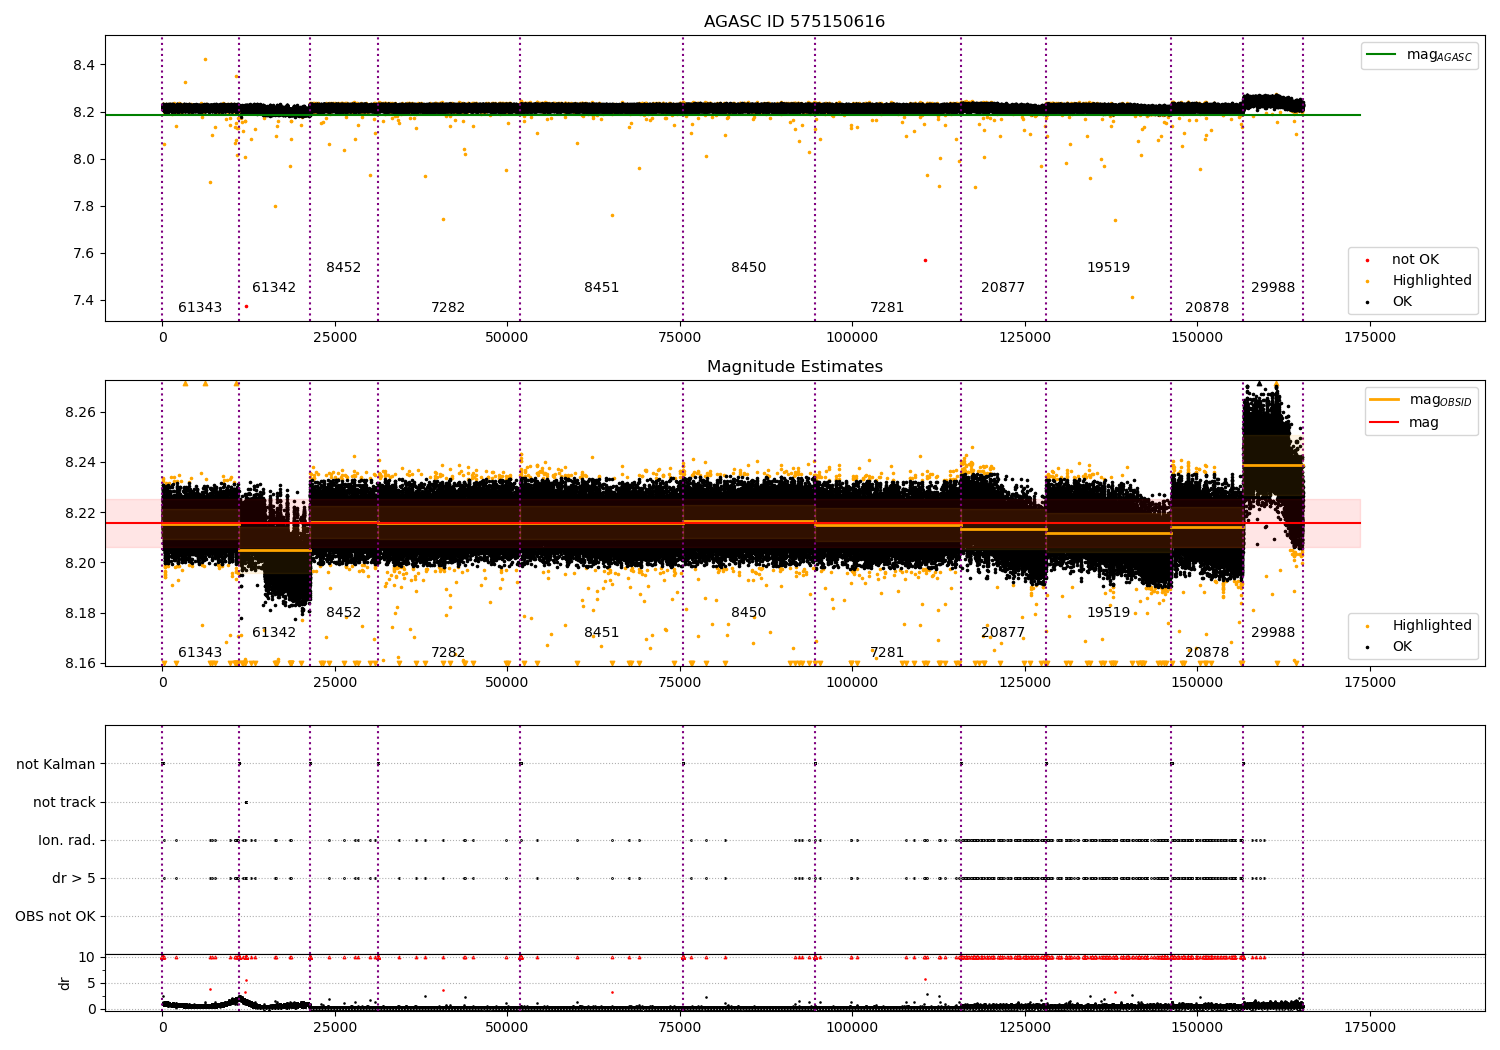Image resolution: width=1500 pixels, height=1050 pixels.
Task: Click obsid label 19519 in the AGASC ID plot
Action: pos(1109,268)
